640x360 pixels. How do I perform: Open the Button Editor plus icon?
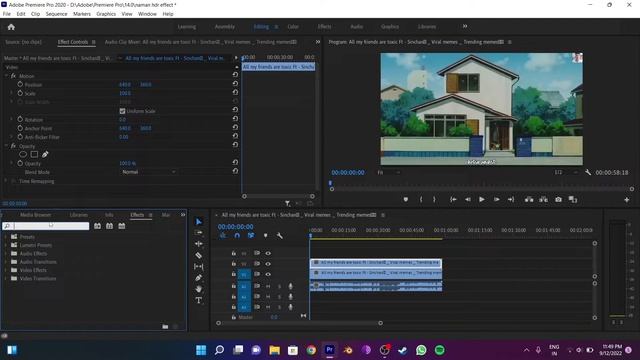click(x=627, y=200)
